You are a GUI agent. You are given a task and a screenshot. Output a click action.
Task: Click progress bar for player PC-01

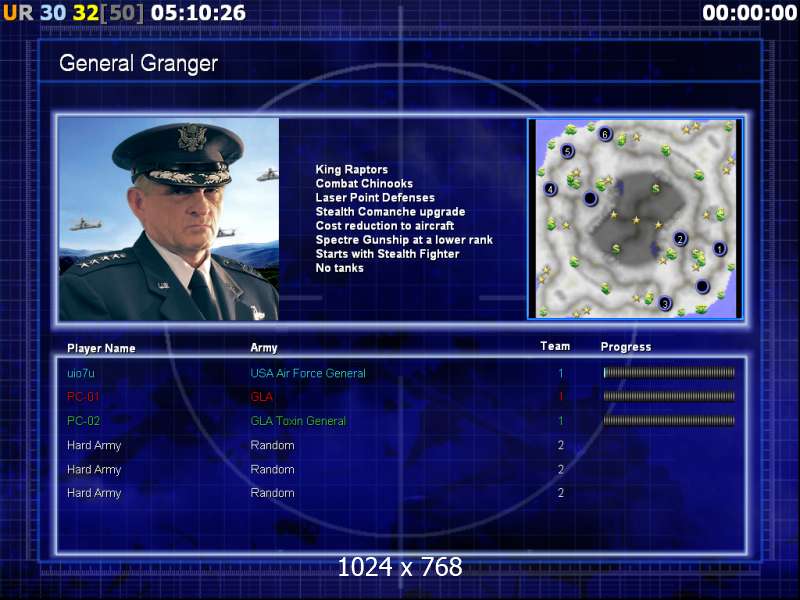[669, 396]
